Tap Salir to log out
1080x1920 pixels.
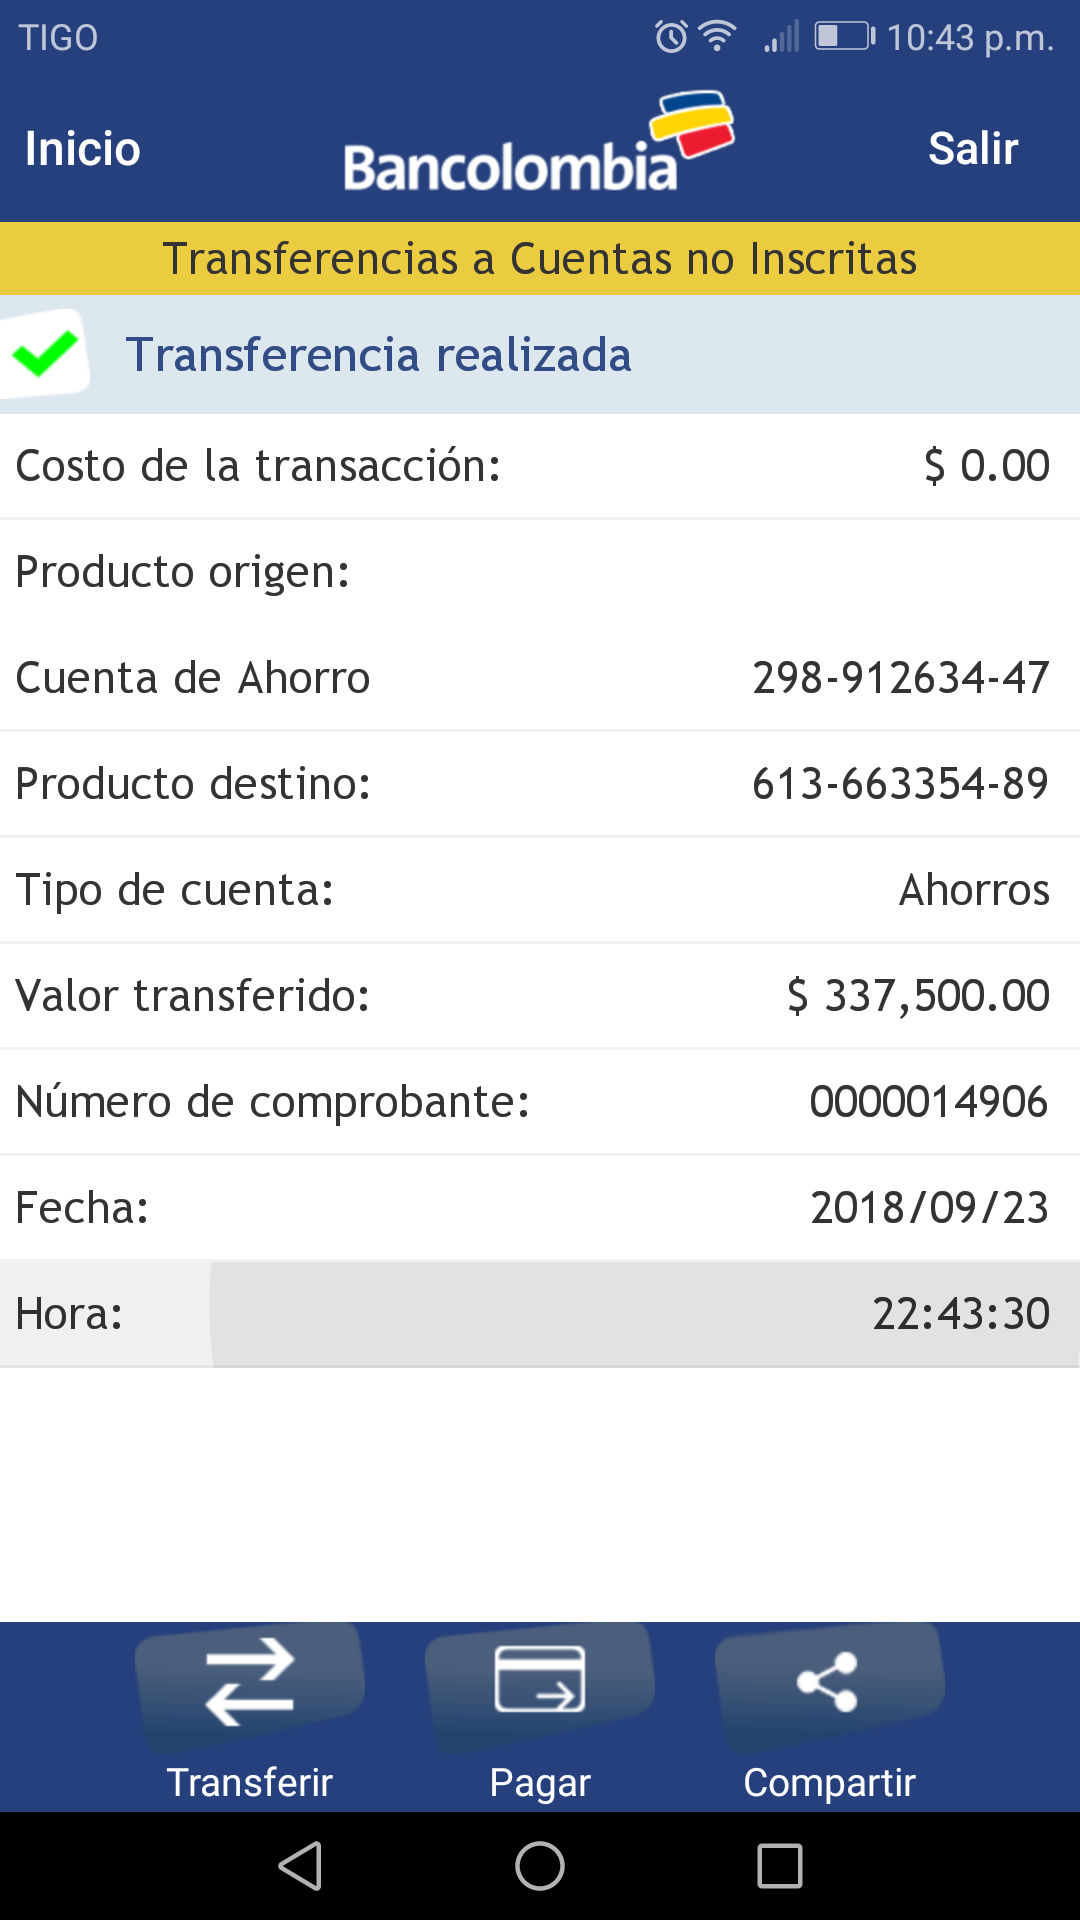[973, 149]
